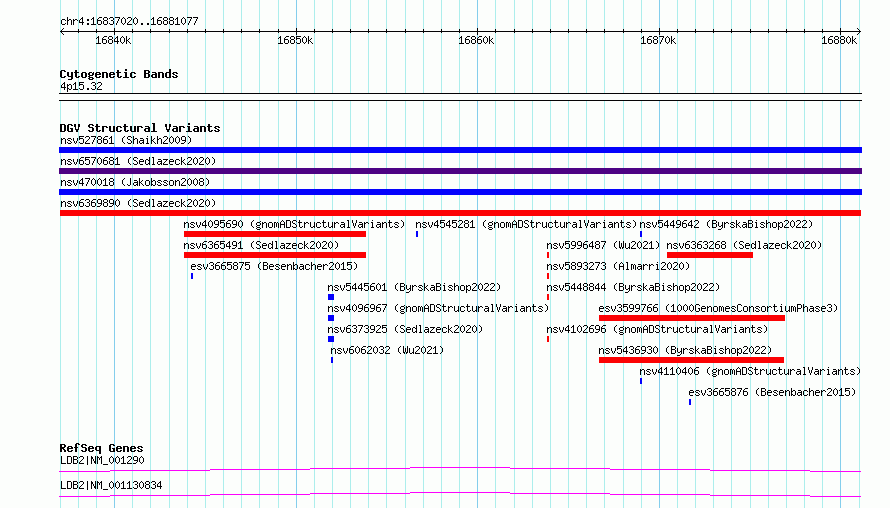Click the red bar under nsv6363268
Image resolution: width=890 pixels, height=508 pixels.
coord(710,255)
